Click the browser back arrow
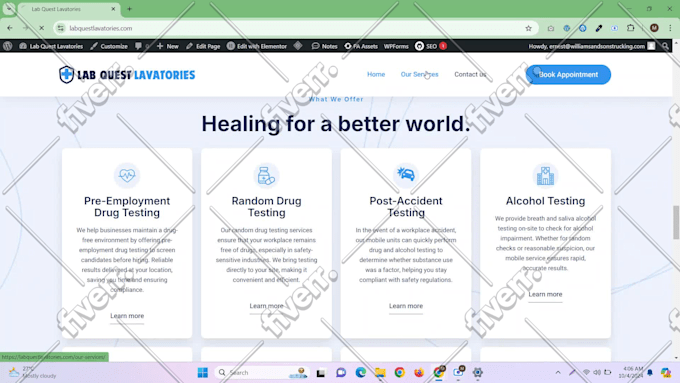Screen dimensions: 680x383 10,28
